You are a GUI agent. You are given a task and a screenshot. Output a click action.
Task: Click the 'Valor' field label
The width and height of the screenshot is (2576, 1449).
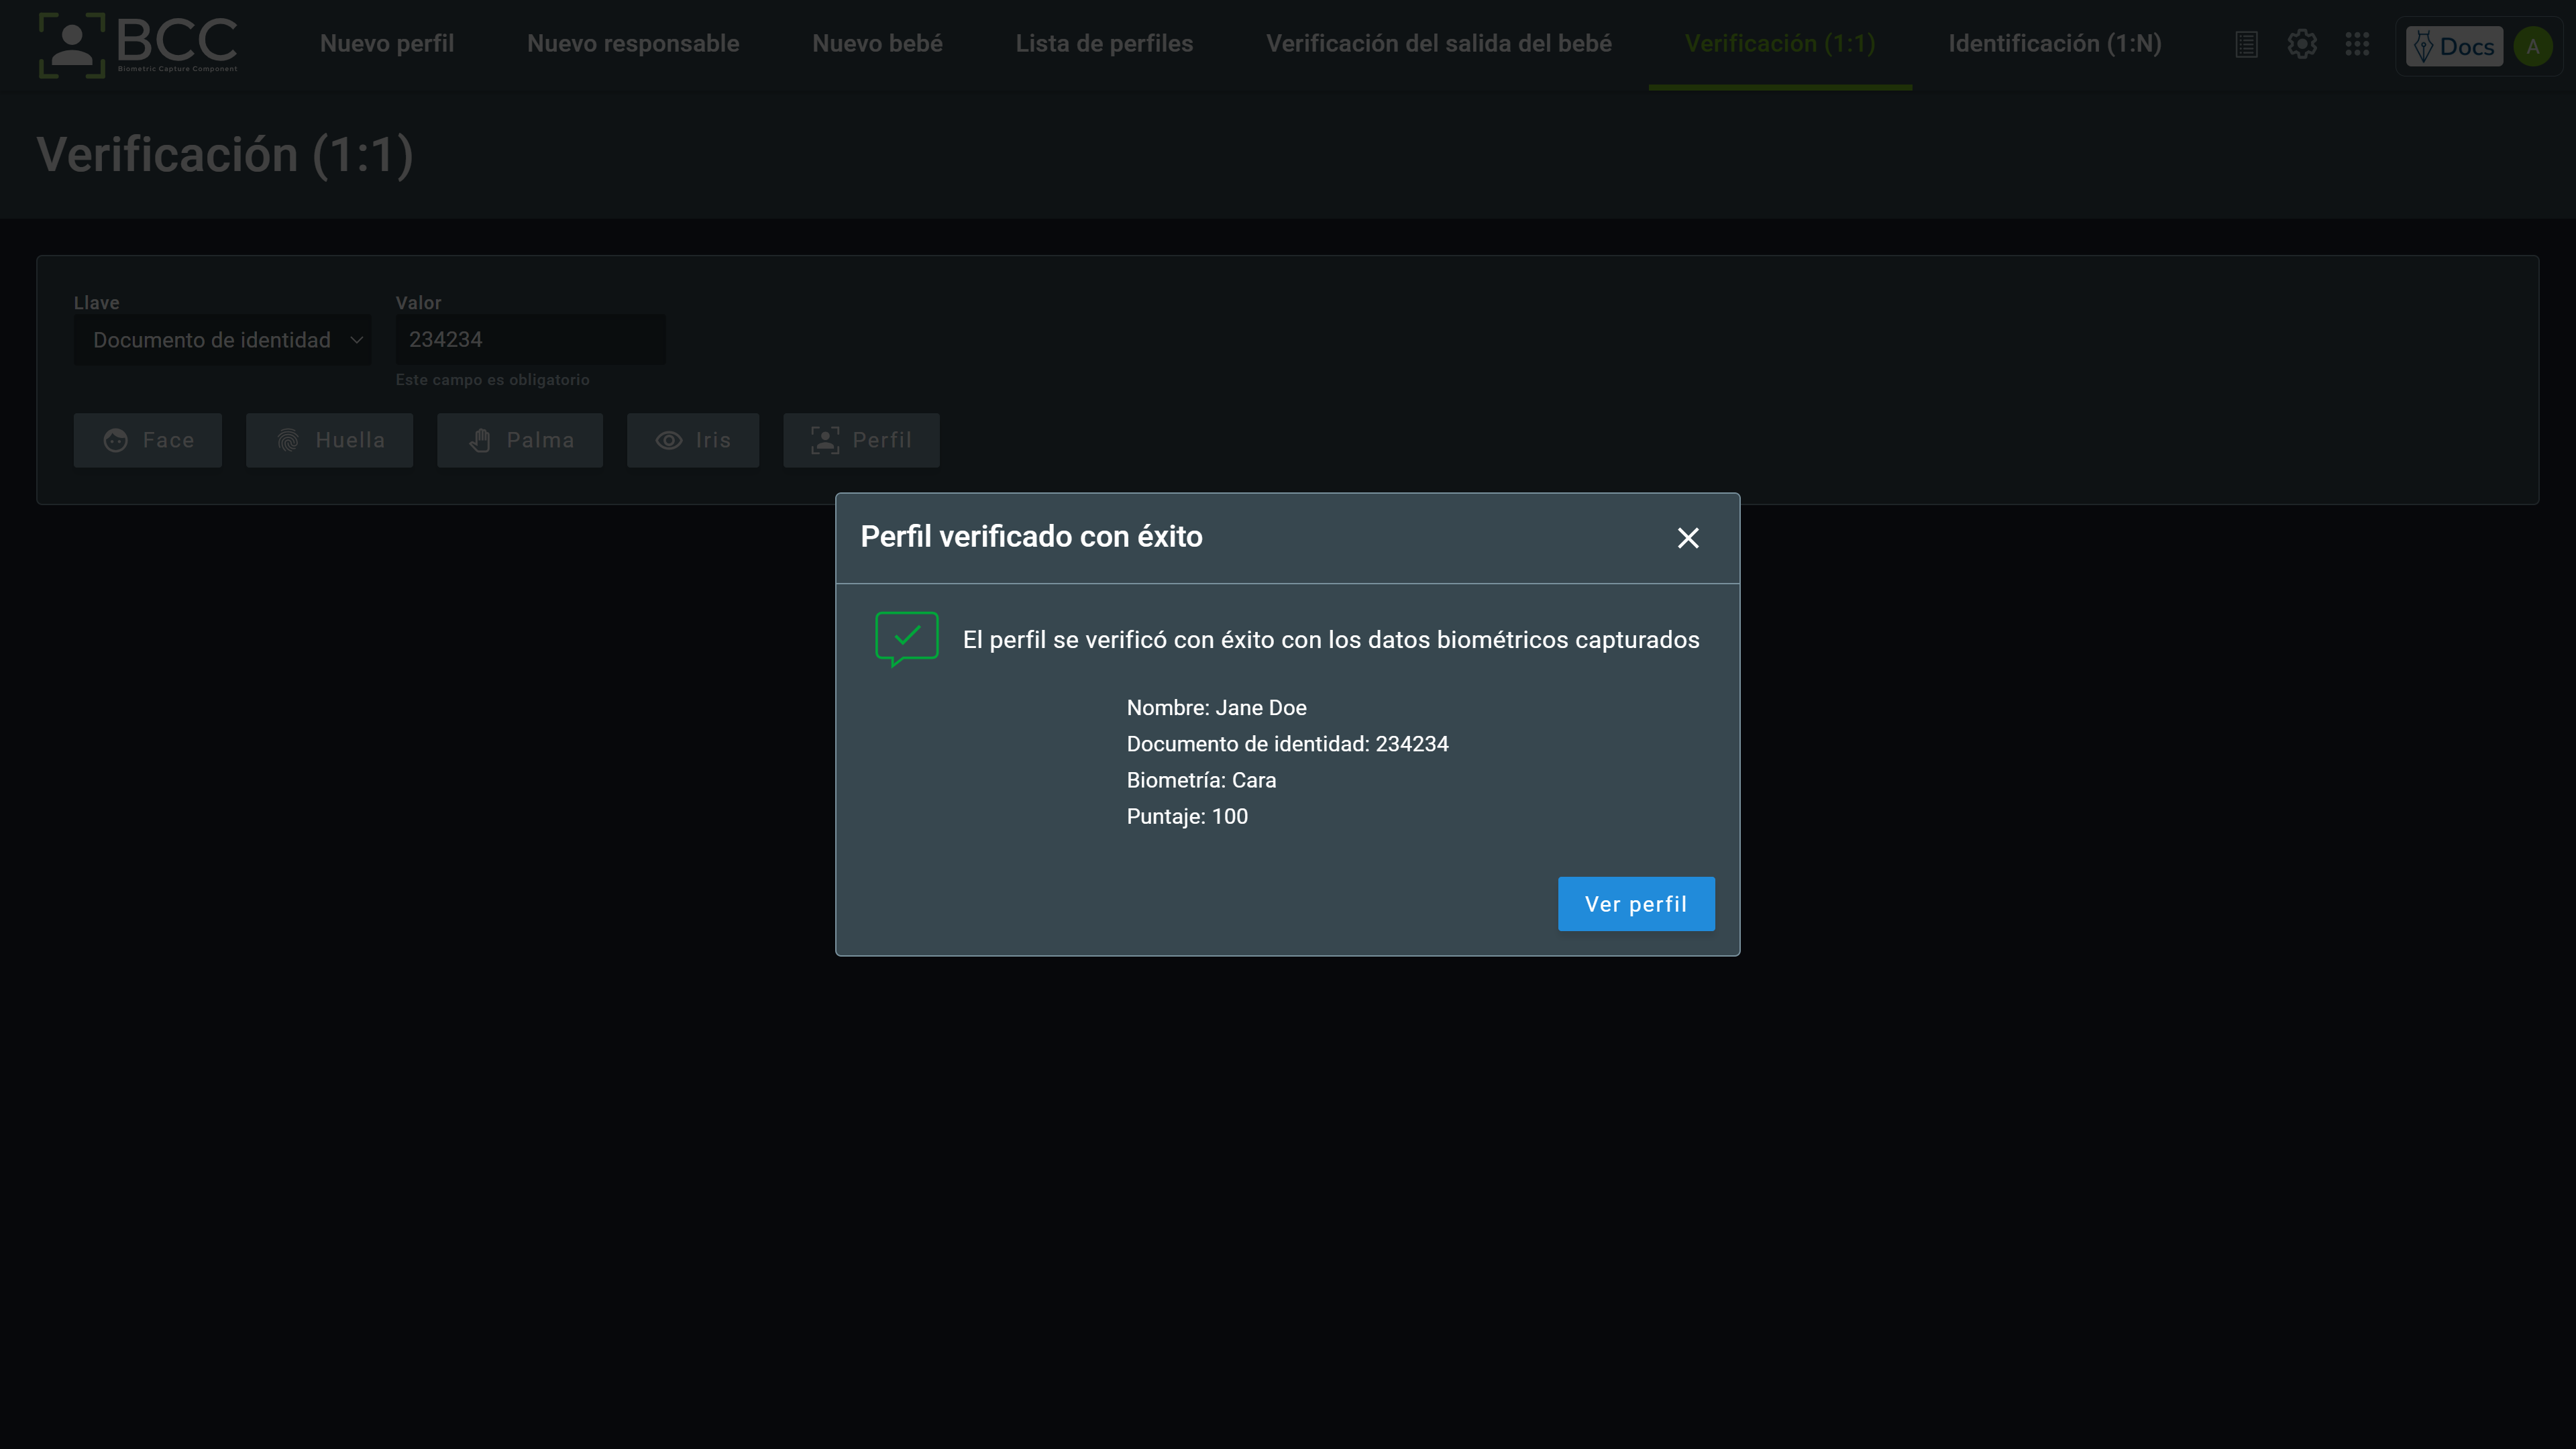coord(418,303)
